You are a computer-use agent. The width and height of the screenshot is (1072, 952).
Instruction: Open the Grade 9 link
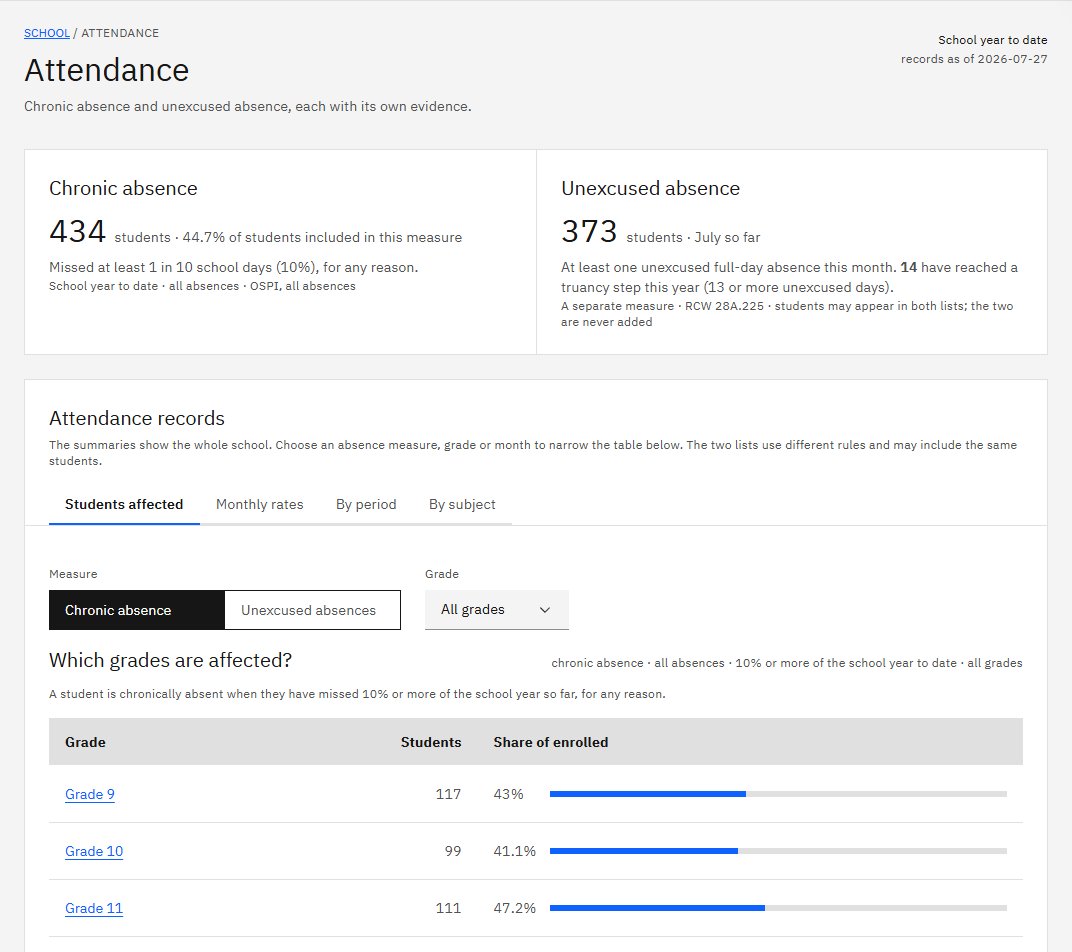[90, 794]
